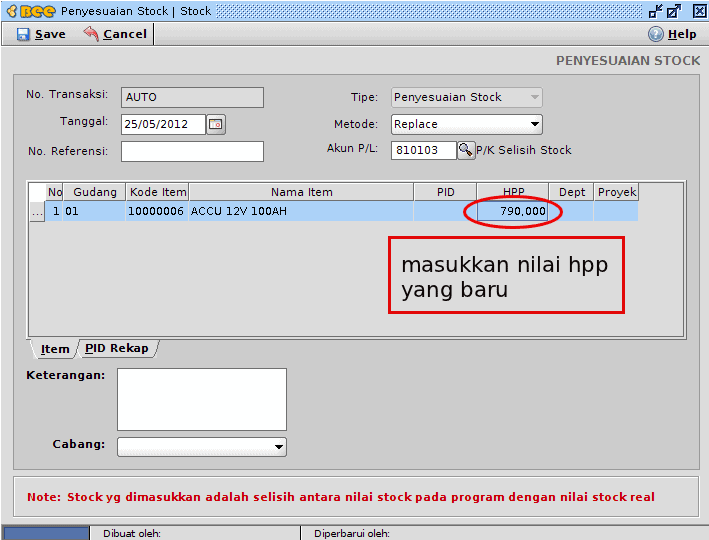Click the HPP column header
709x540 pixels.
513,192
